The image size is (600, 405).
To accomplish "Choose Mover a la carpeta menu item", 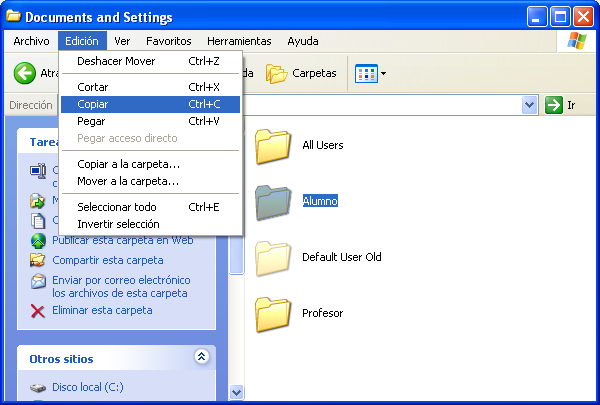I will pyautogui.click(x=128, y=181).
